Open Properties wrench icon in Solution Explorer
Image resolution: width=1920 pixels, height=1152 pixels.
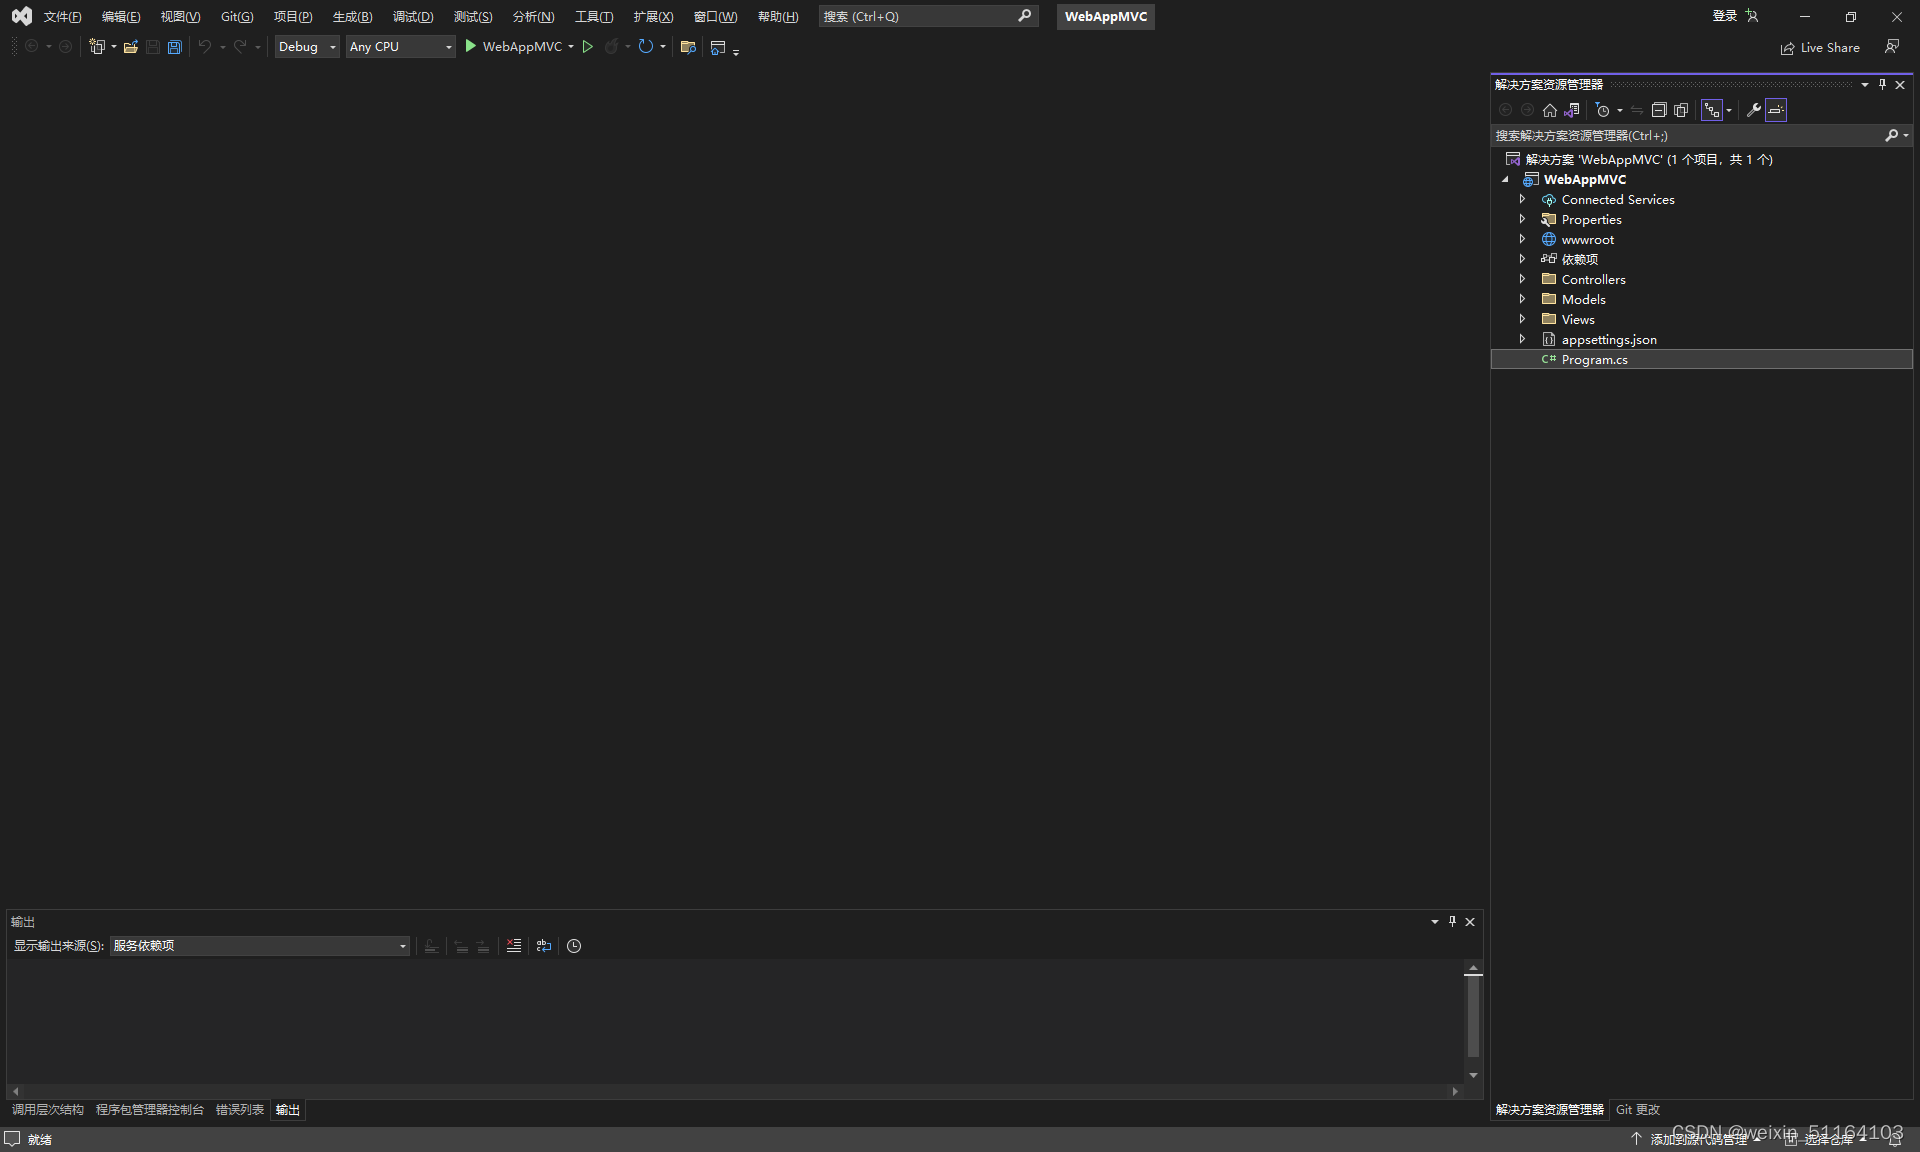tap(1753, 110)
